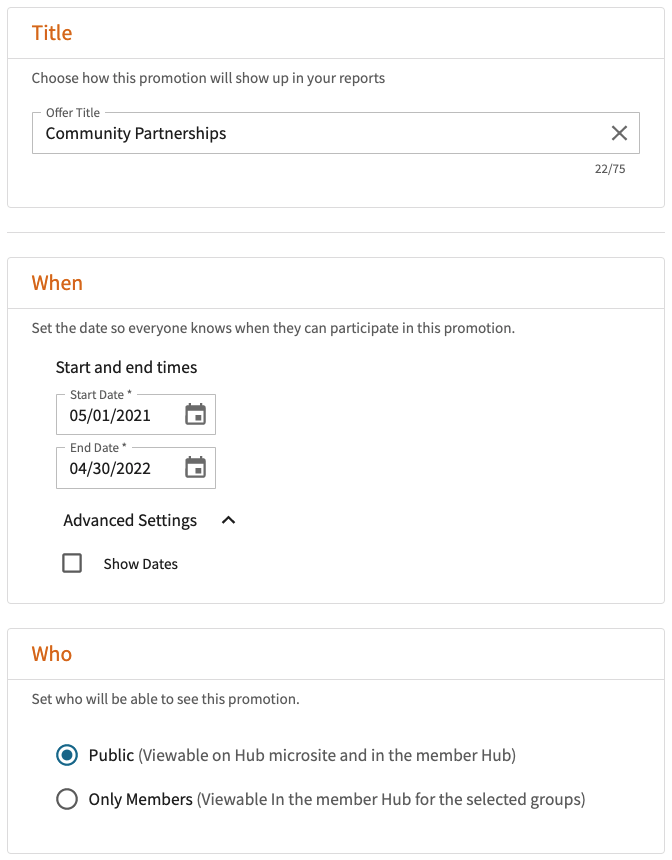Click the Show Dates label text
The image size is (672, 860).
click(x=140, y=564)
